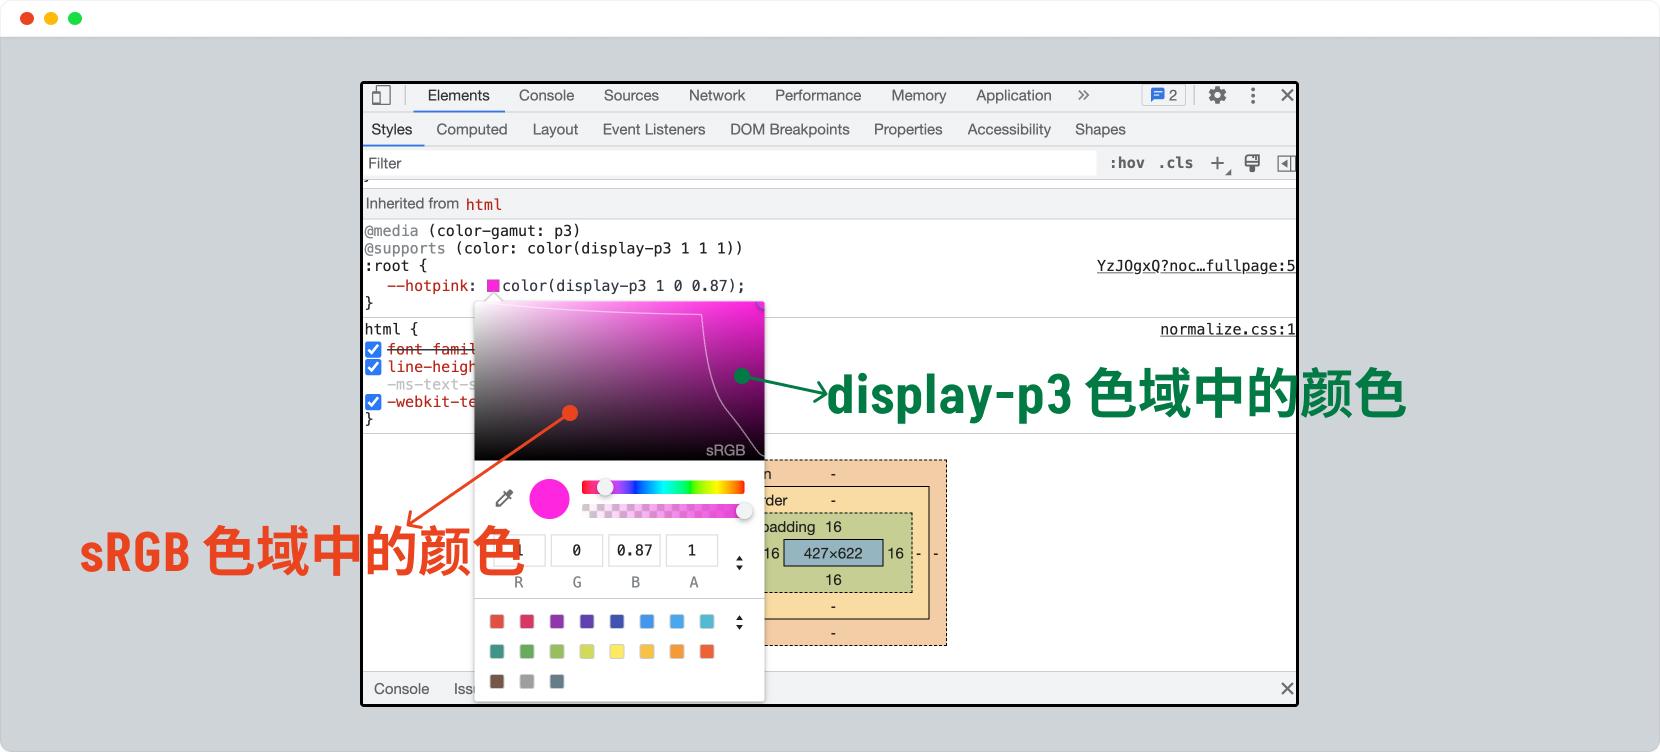The width and height of the screenshot is (1660, 752).
Task: Select the yellow palette swatch
Action: (x=617, y=652)
